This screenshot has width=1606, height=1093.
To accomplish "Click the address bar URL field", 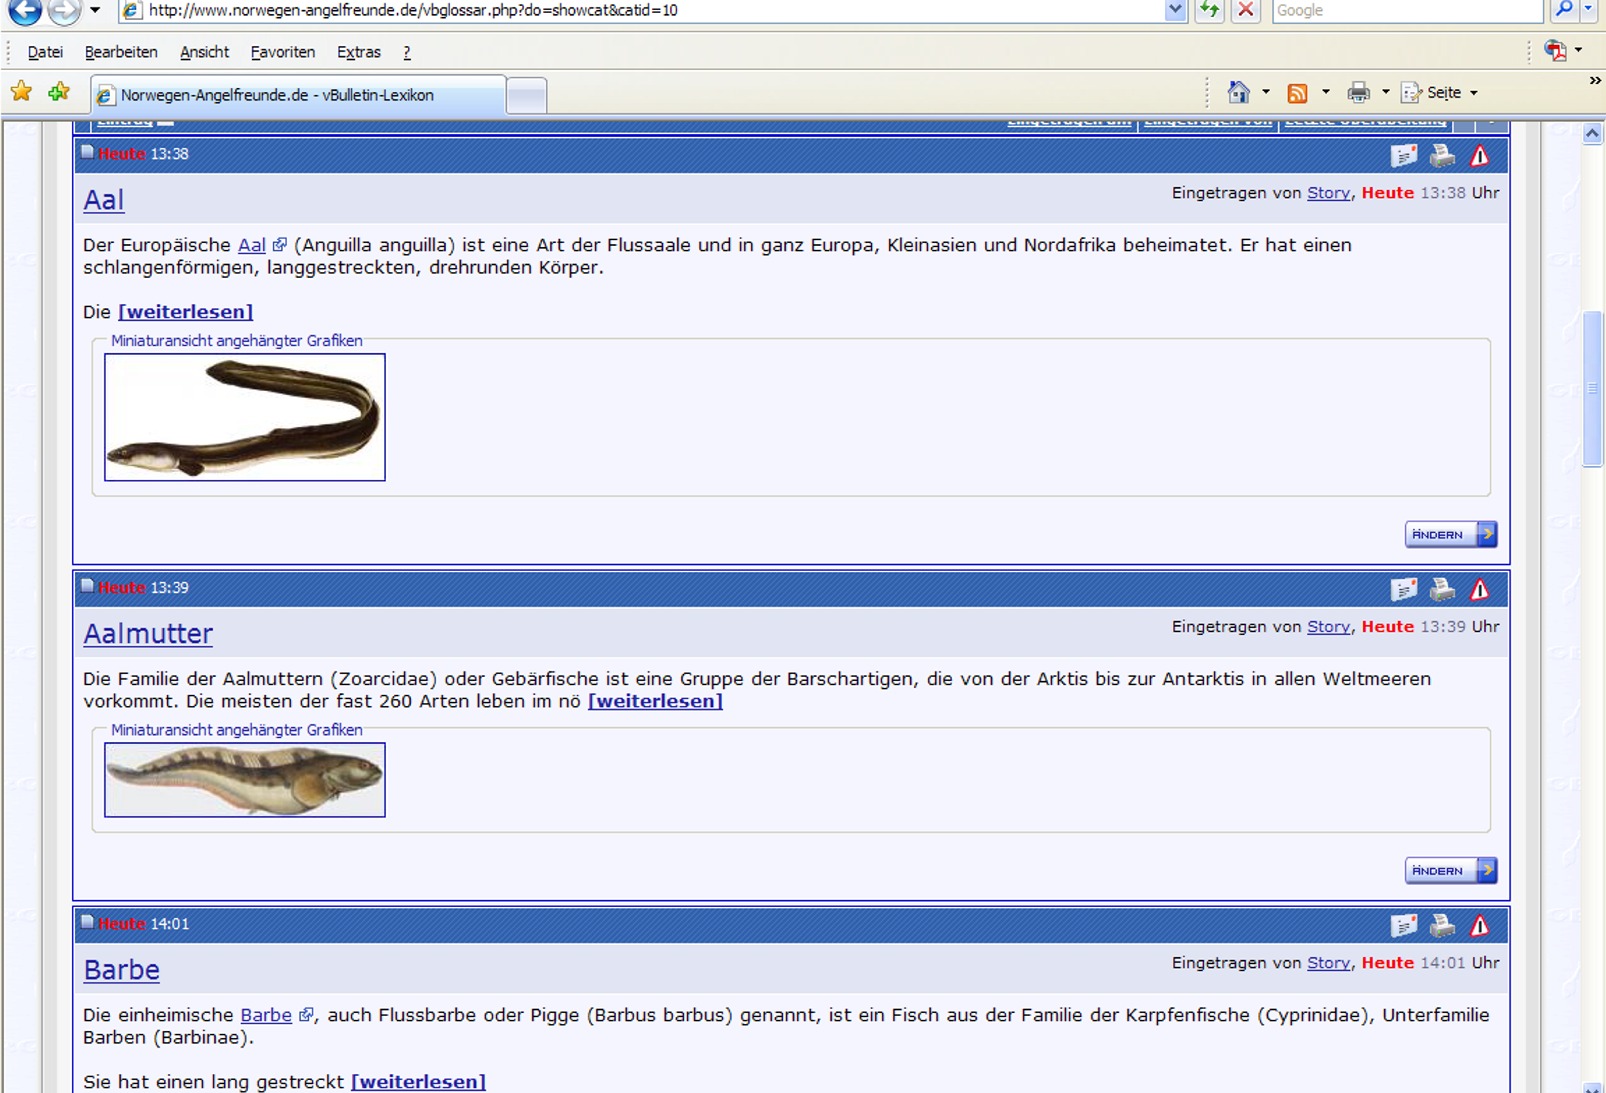I will coord(640,10).
